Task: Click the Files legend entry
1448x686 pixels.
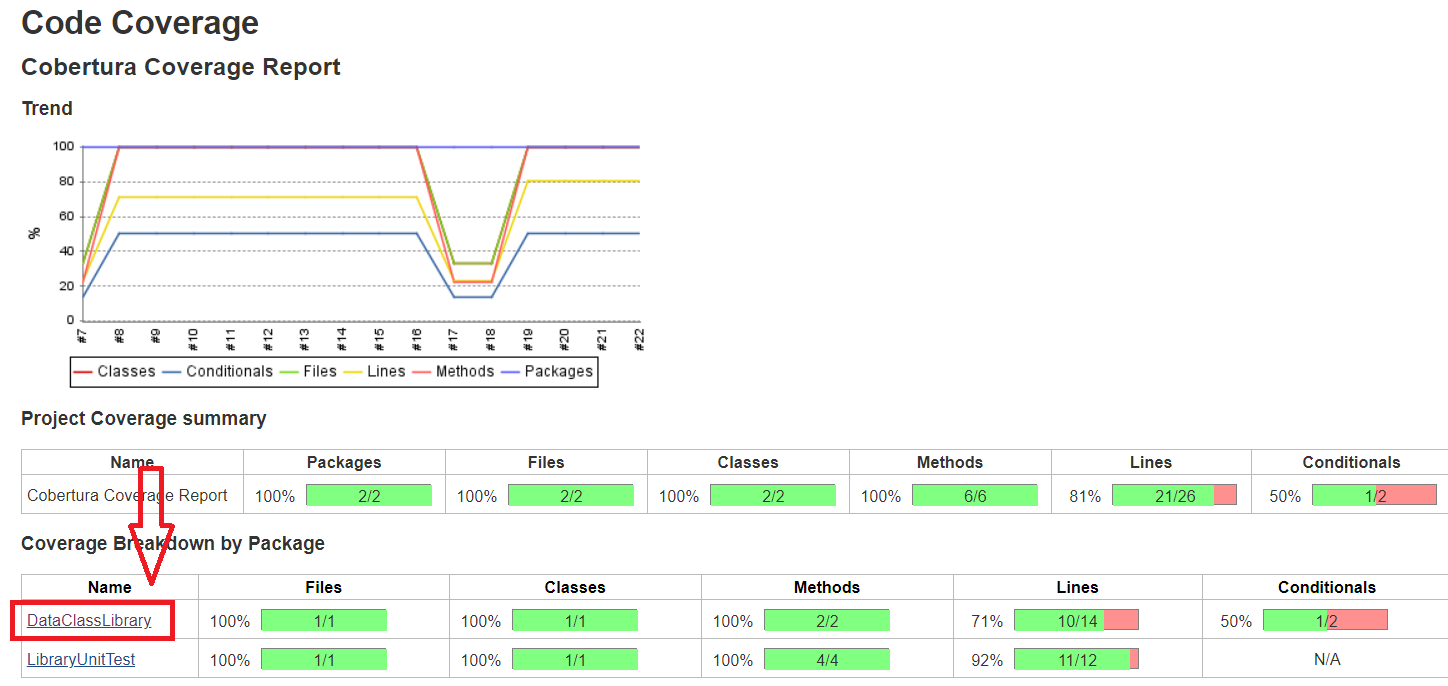Action: pyautogui.click(x=308, y=371)
